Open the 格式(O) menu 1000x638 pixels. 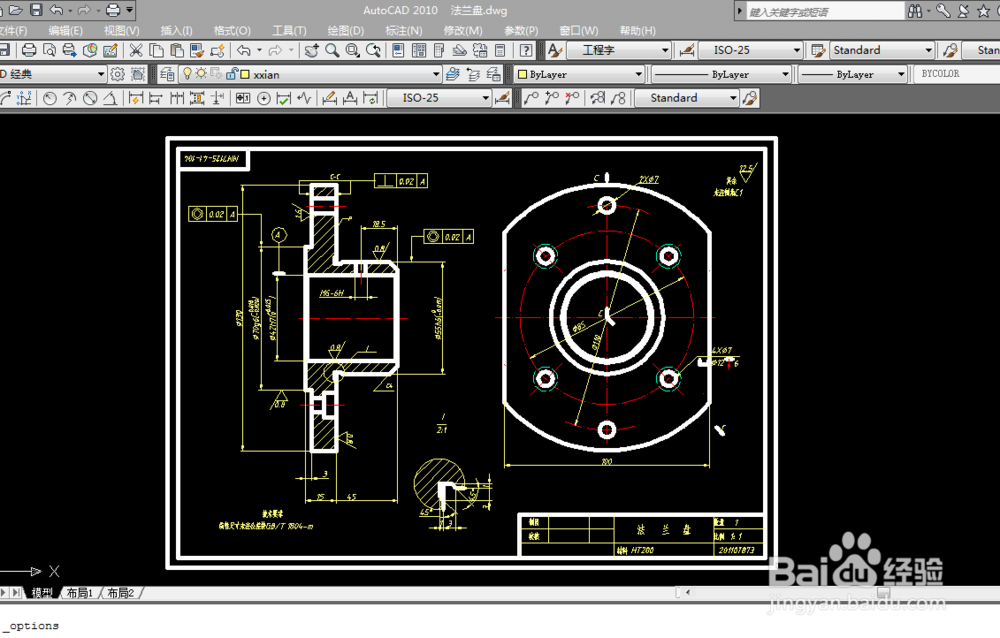(232, 31)
